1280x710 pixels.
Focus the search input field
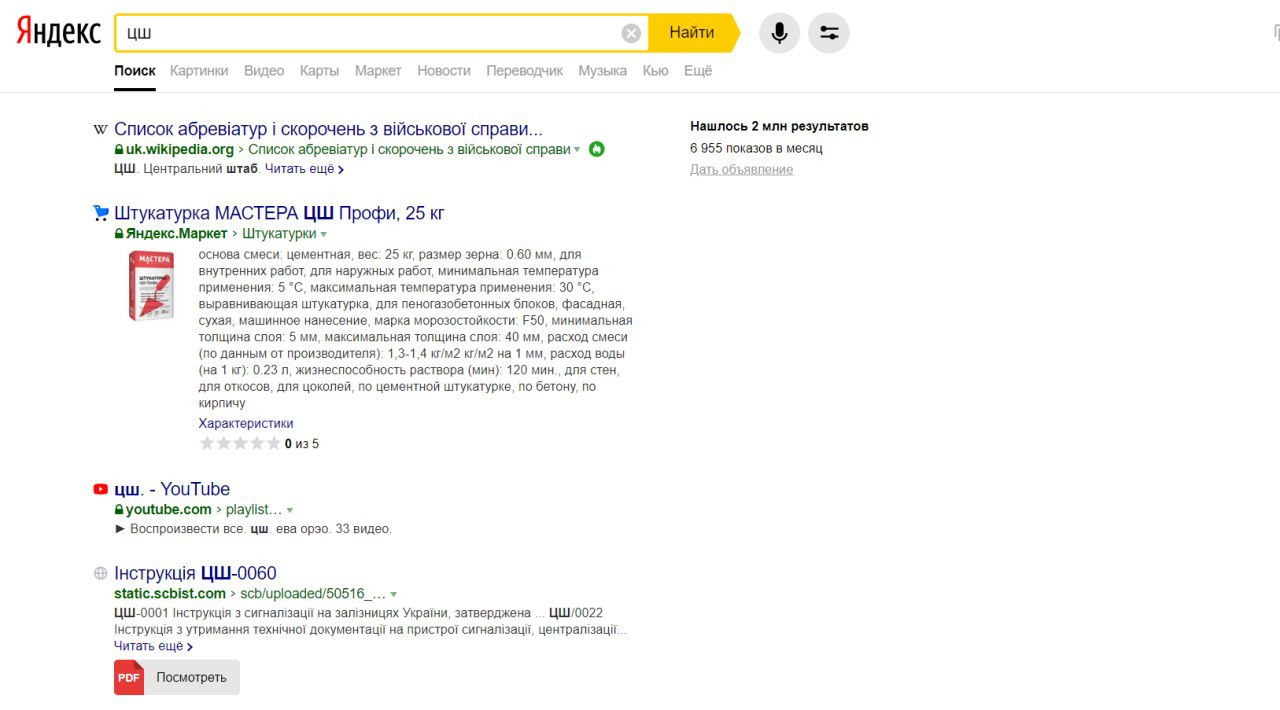point(368,33)
